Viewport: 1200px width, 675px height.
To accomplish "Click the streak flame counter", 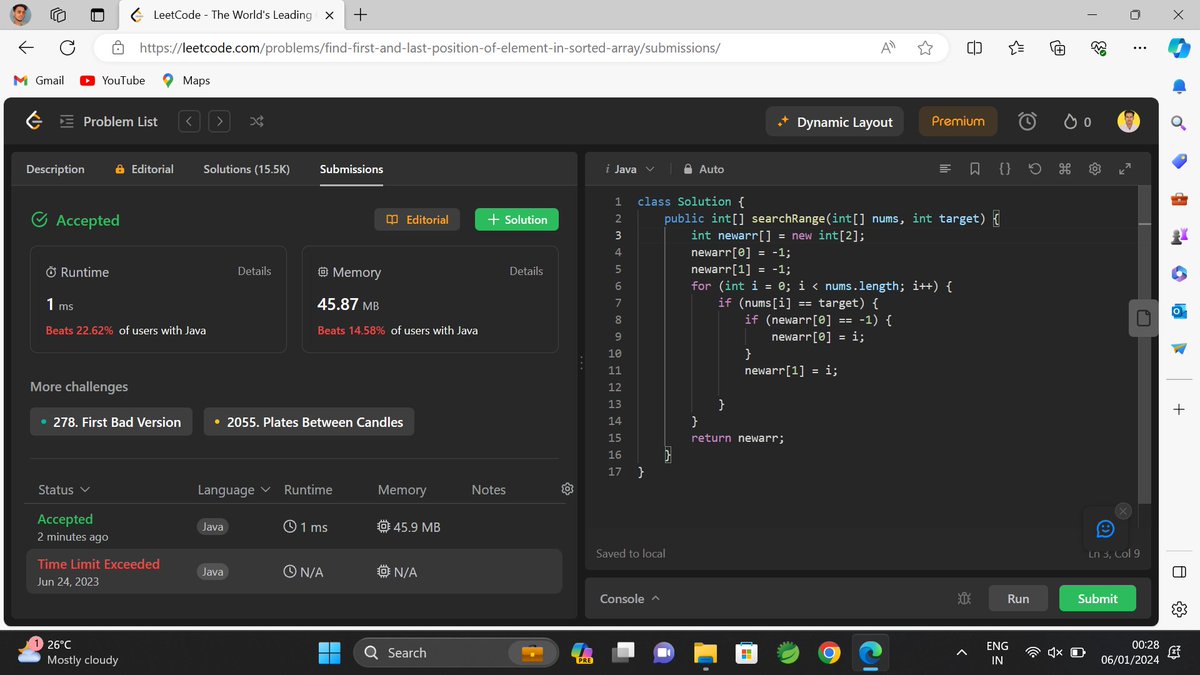I will tap(1077, 121).
